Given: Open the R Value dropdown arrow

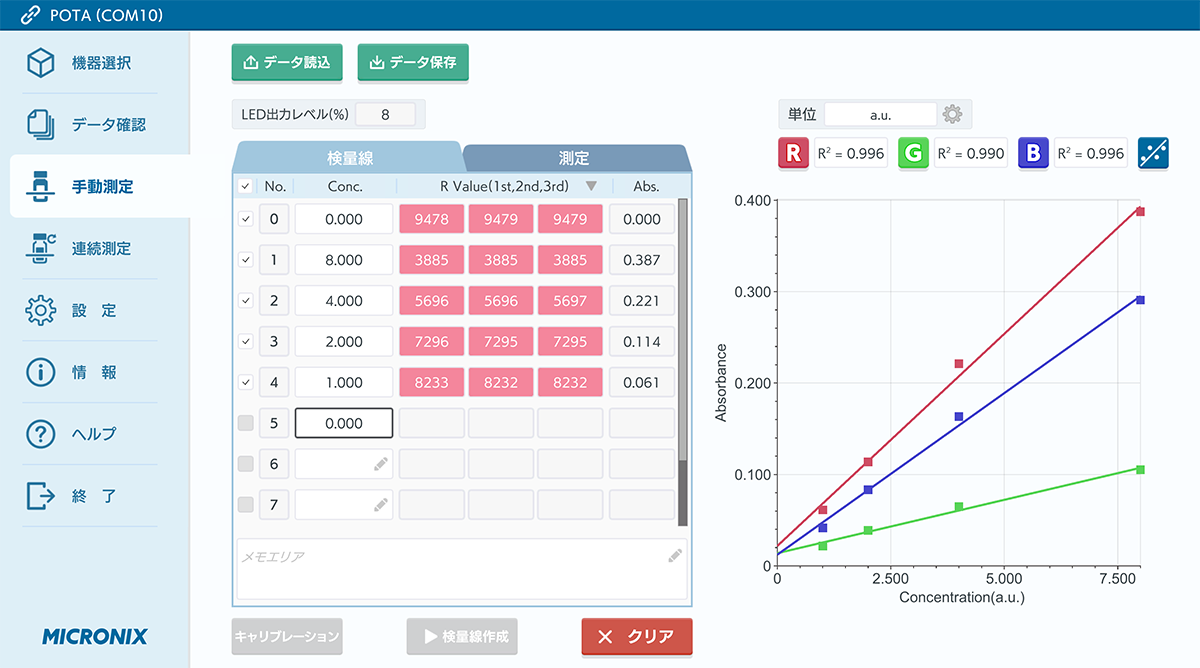Looking at the screenshot, I should 591,186.
